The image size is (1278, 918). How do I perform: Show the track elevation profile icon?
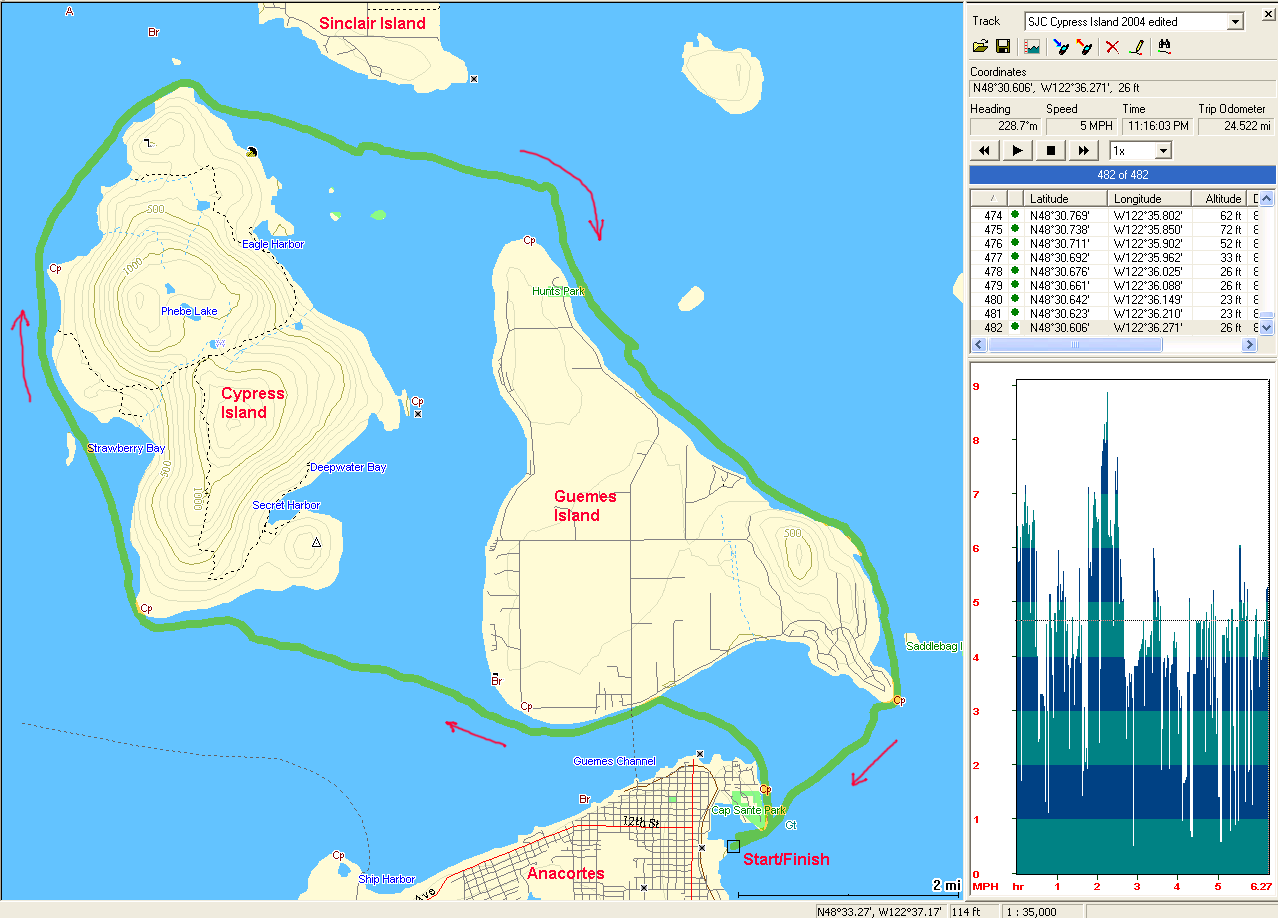[x=1032, y=47]
